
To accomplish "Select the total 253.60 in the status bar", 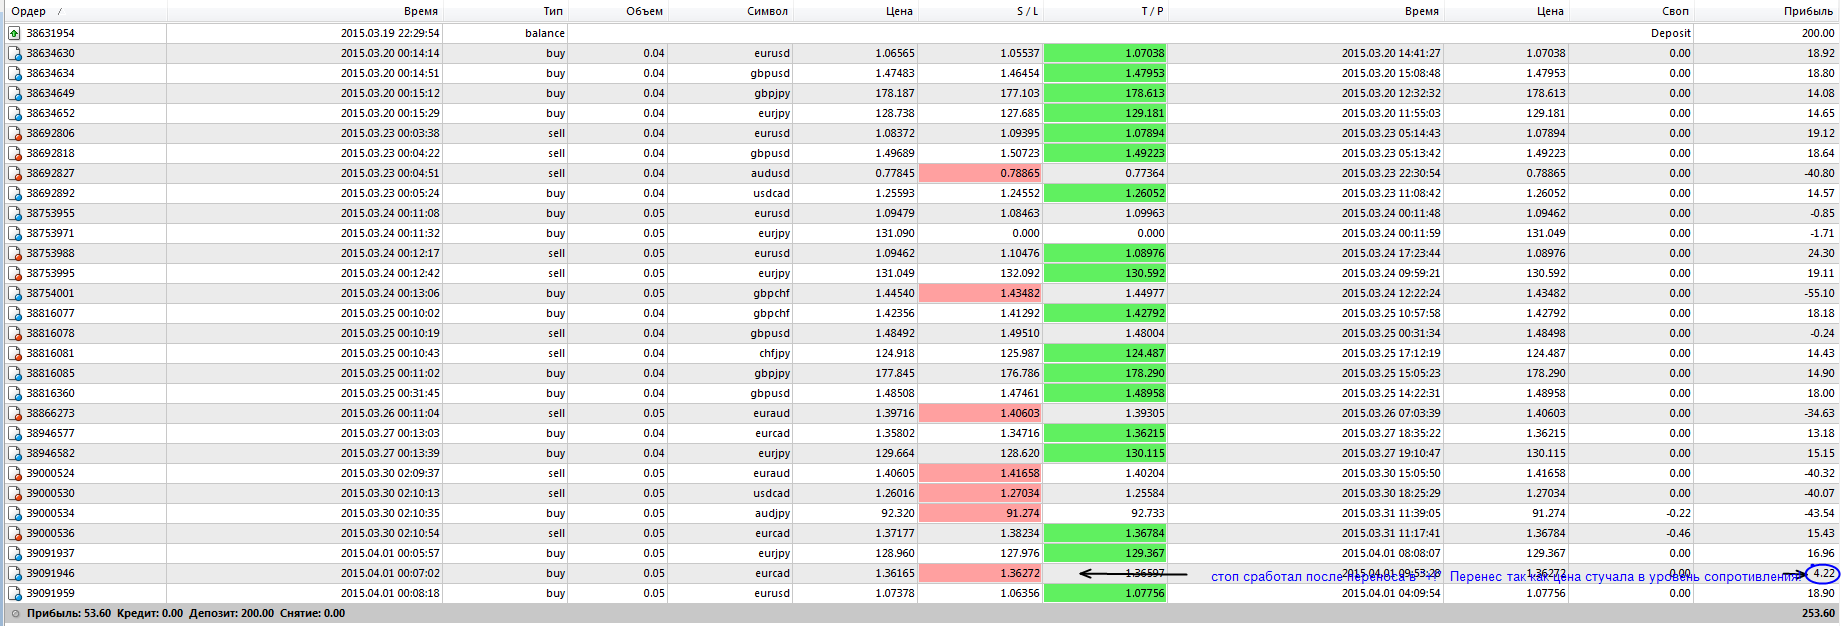I will [1818, 614].
